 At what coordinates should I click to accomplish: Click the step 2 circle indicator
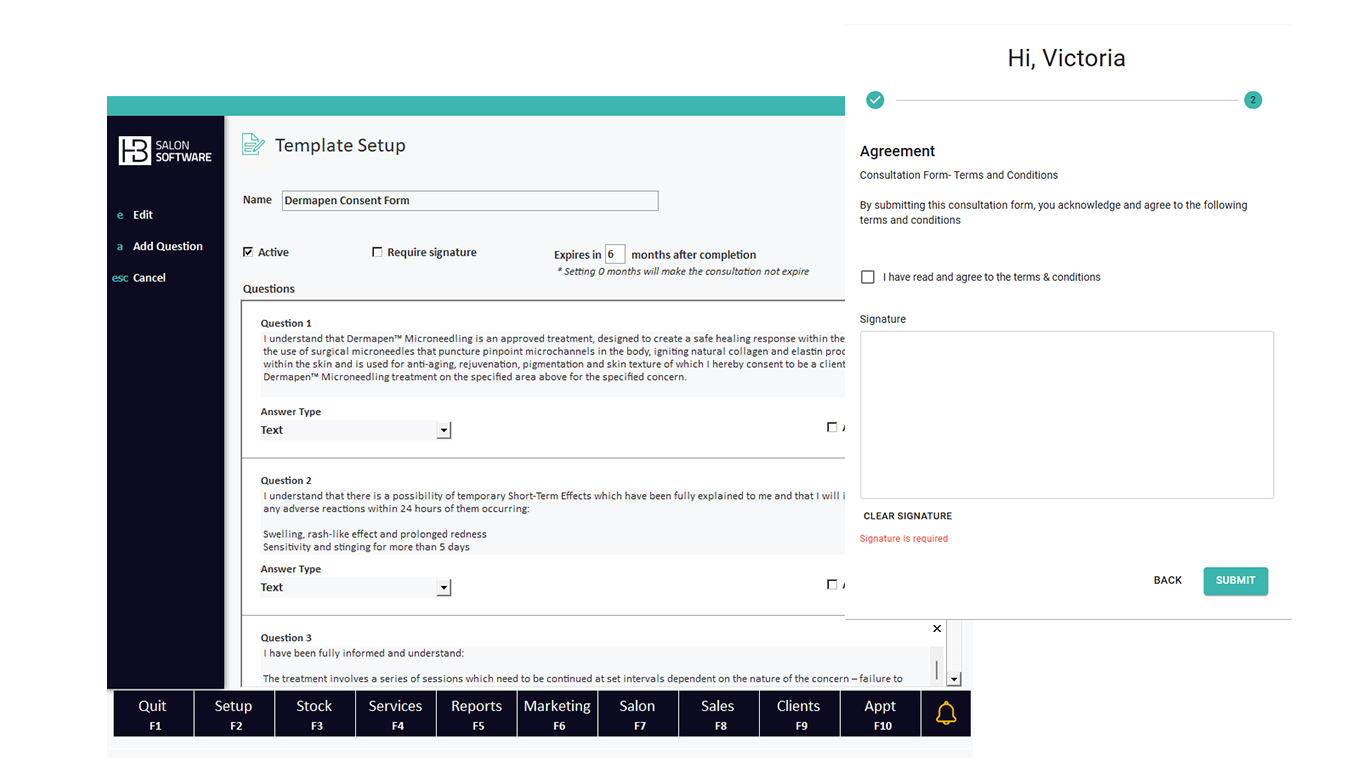1253,100
